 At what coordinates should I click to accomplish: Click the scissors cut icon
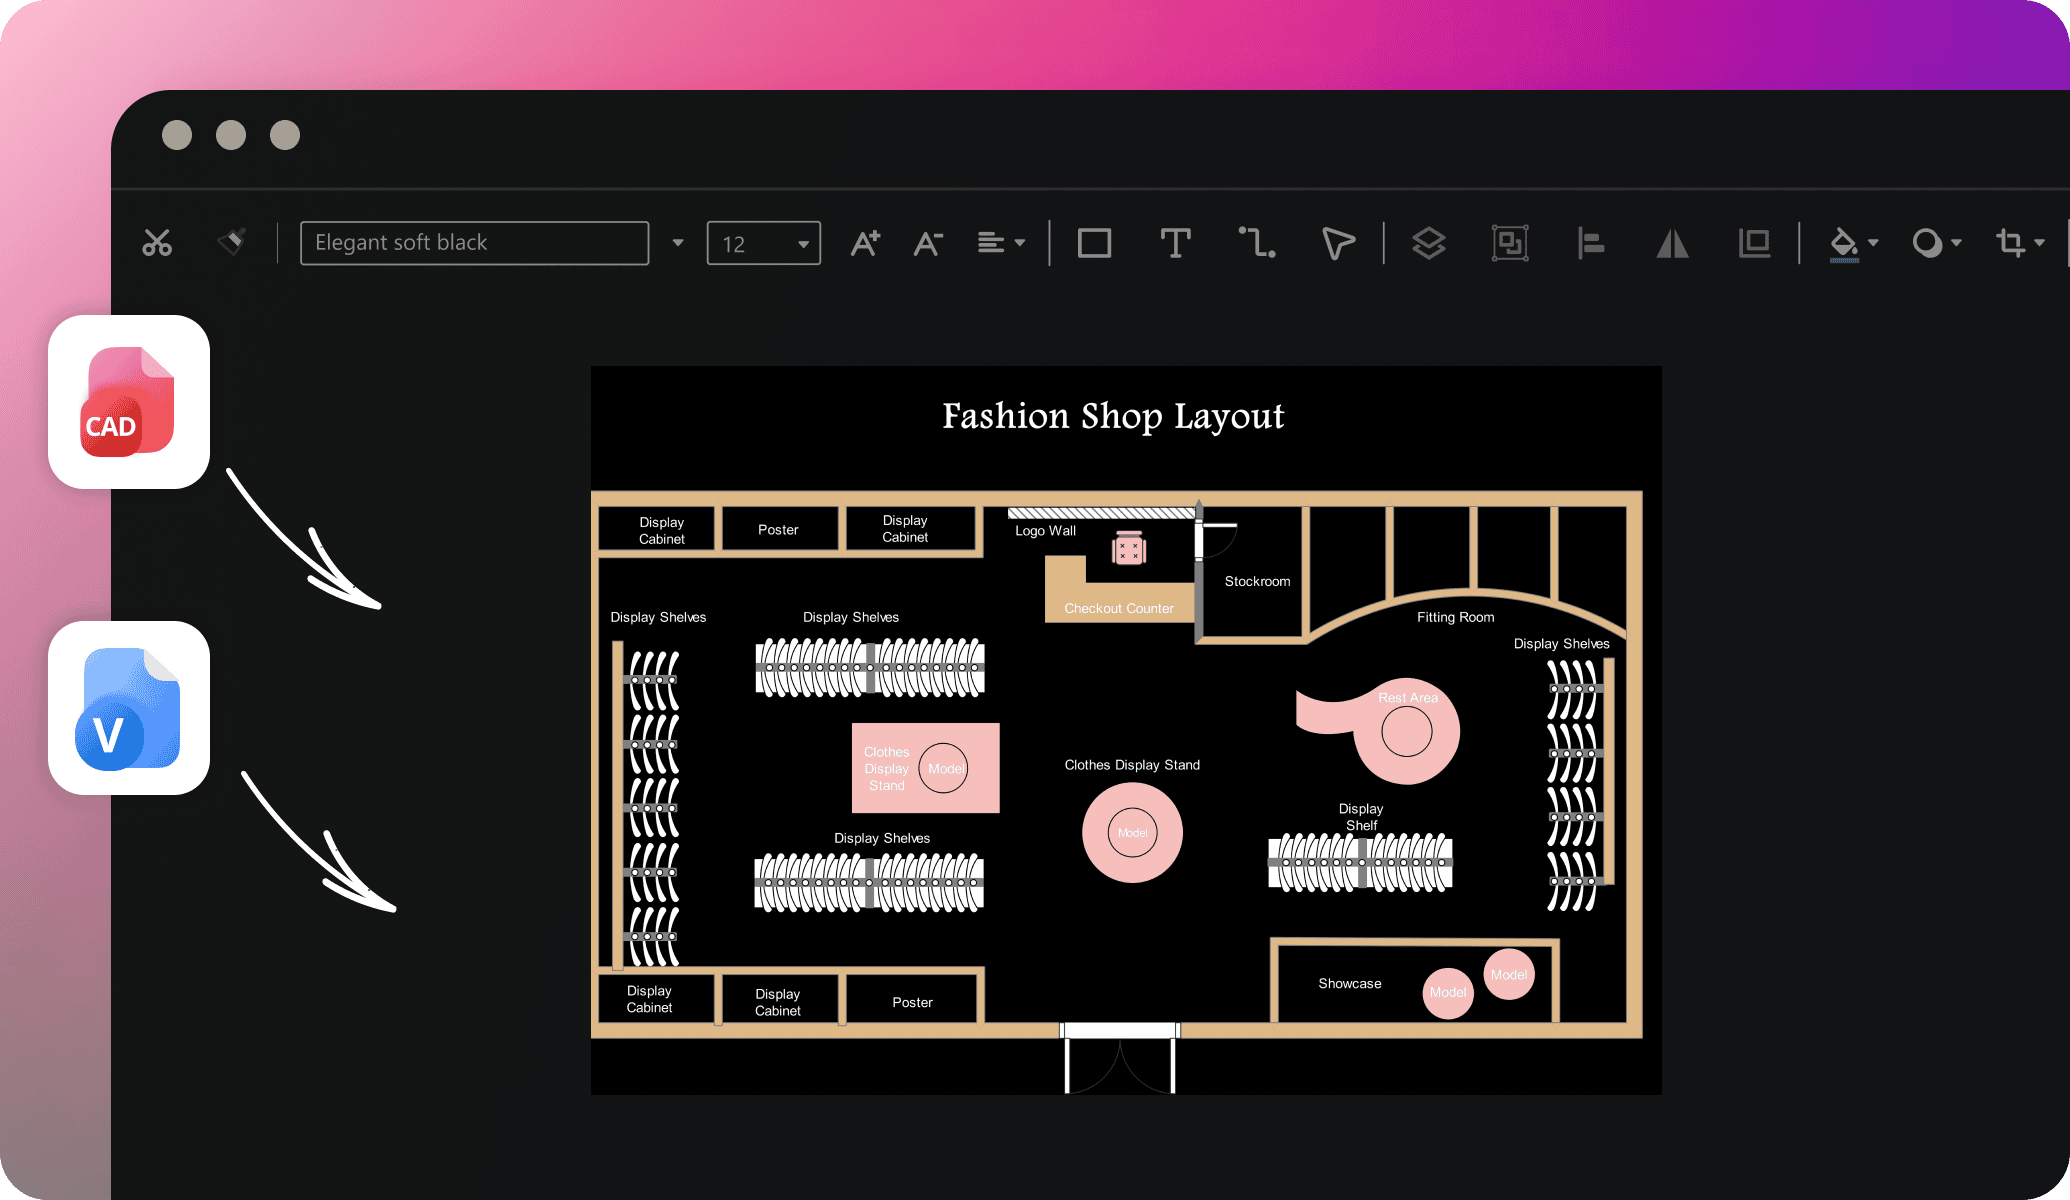pyautogui.click(x=157, y=243)
